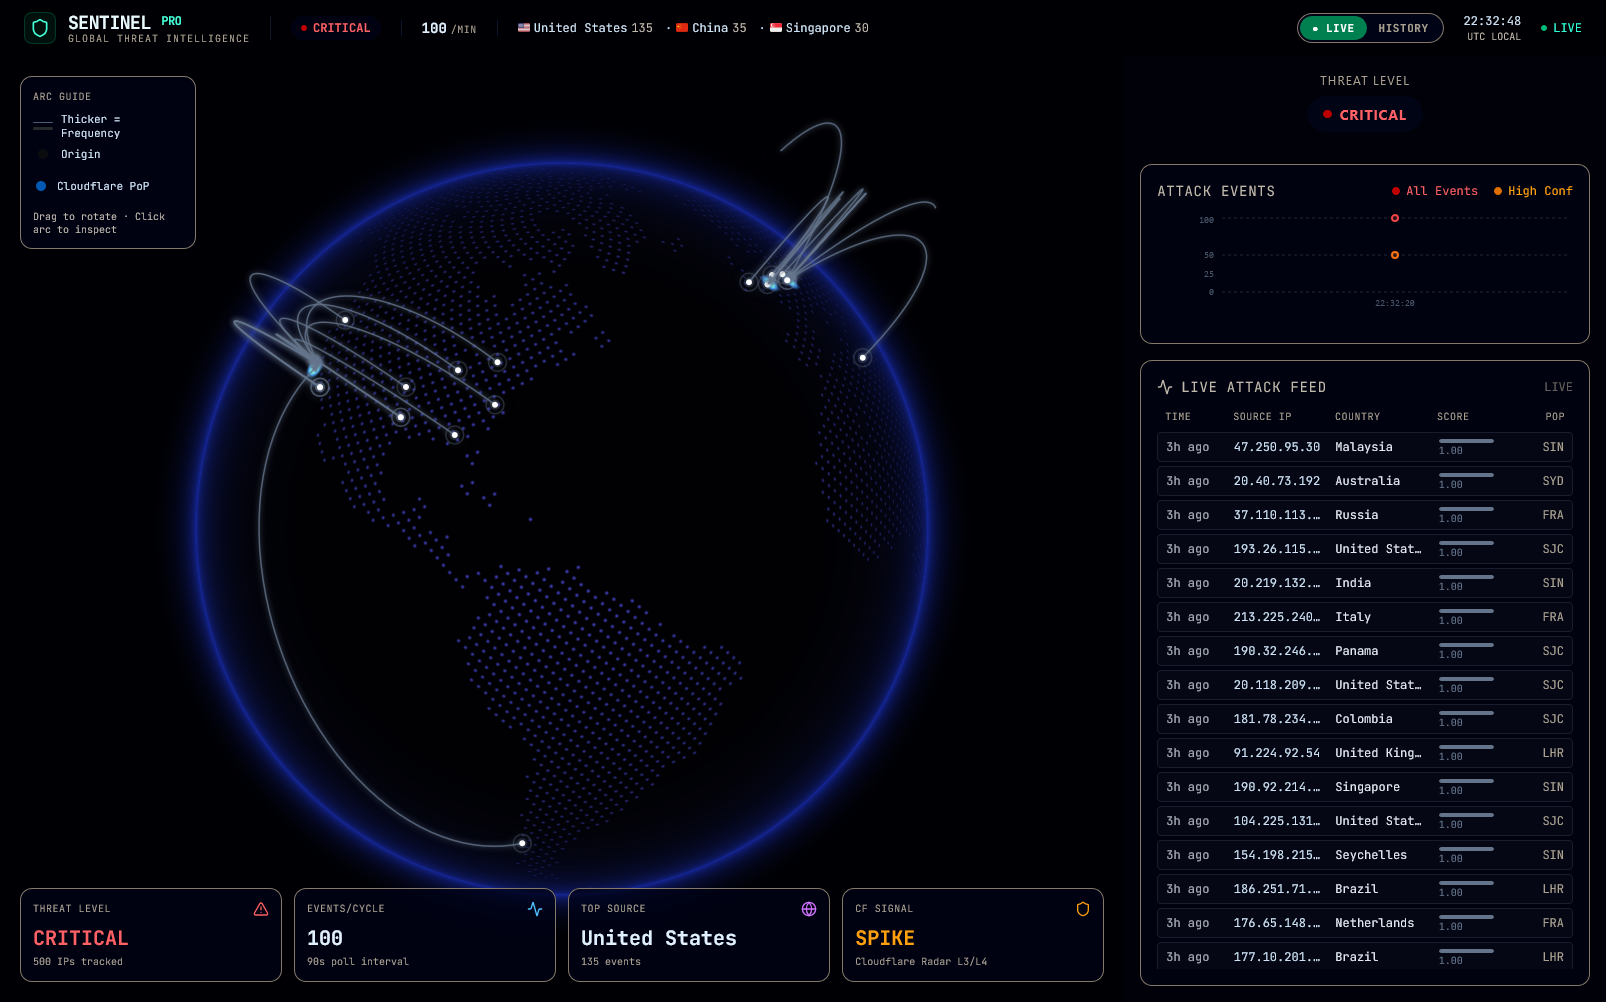Click the LIVE label in the attack feed header

pos(1558,387)
